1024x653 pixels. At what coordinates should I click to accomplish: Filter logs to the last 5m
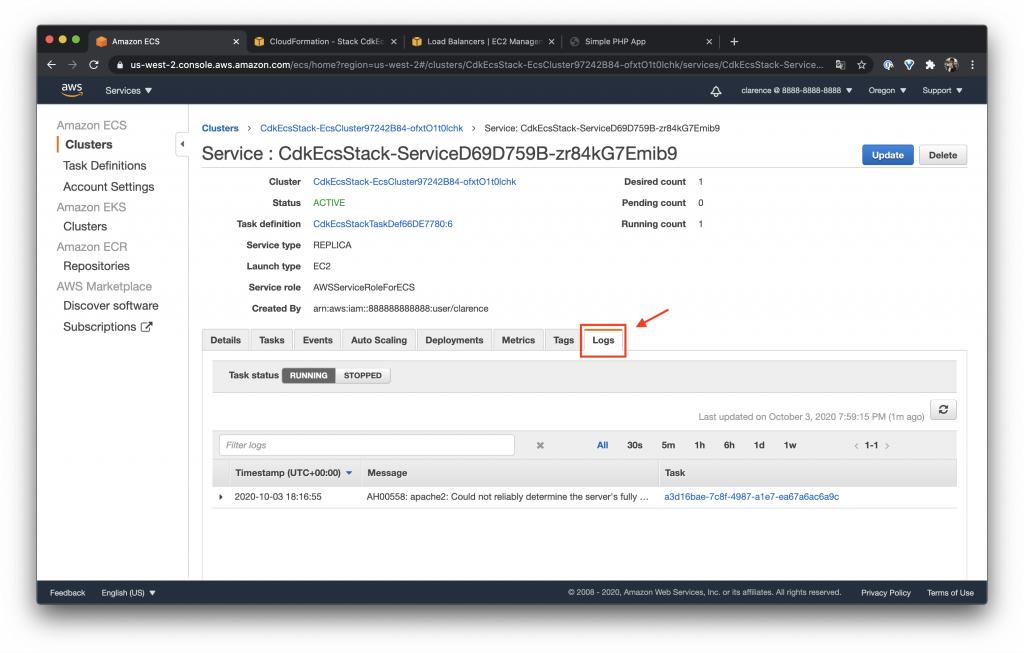pyautogui.click(x=668, y=445)
